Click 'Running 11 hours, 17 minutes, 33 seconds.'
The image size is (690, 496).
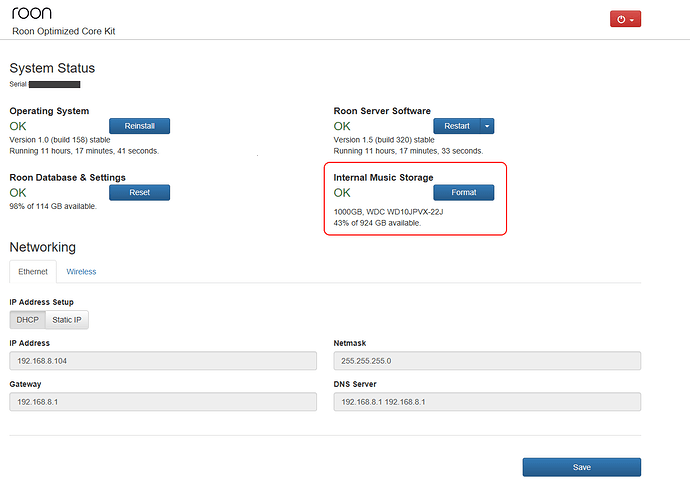[408, 151]
